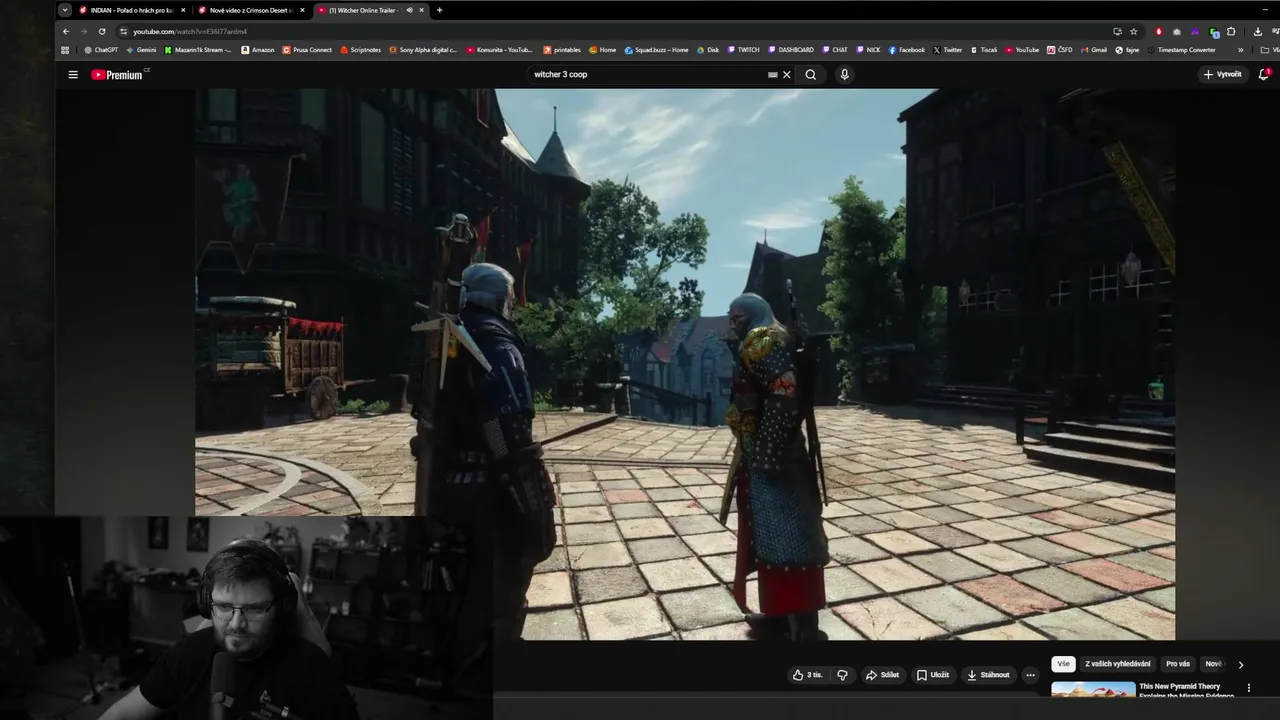This screenshot has width=1280, height=720.
Task: Open the TWITCH bookmark
Action: click(x=744, y=50)
